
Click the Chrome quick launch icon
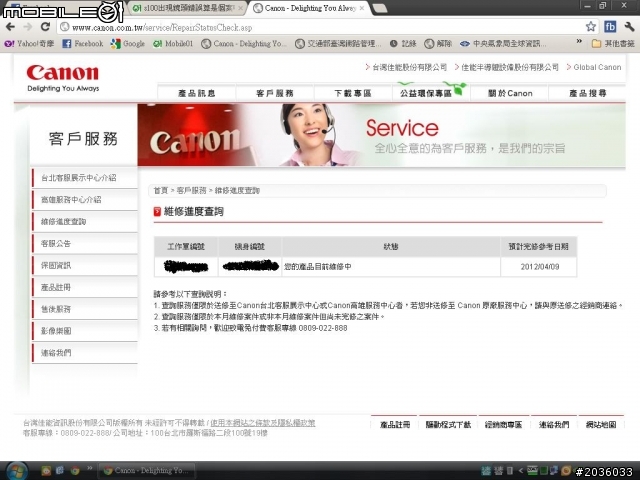coord(75,471)
